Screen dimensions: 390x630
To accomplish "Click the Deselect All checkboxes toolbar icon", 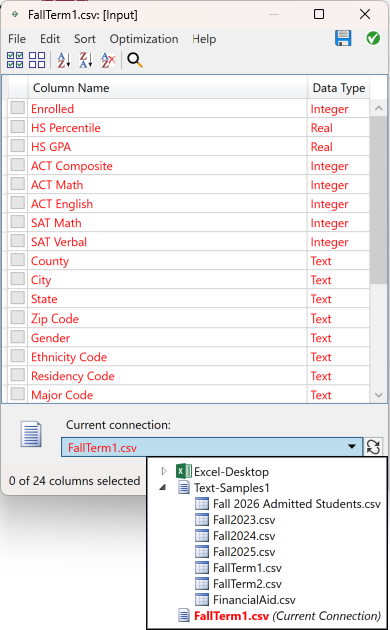I will 37,60.
